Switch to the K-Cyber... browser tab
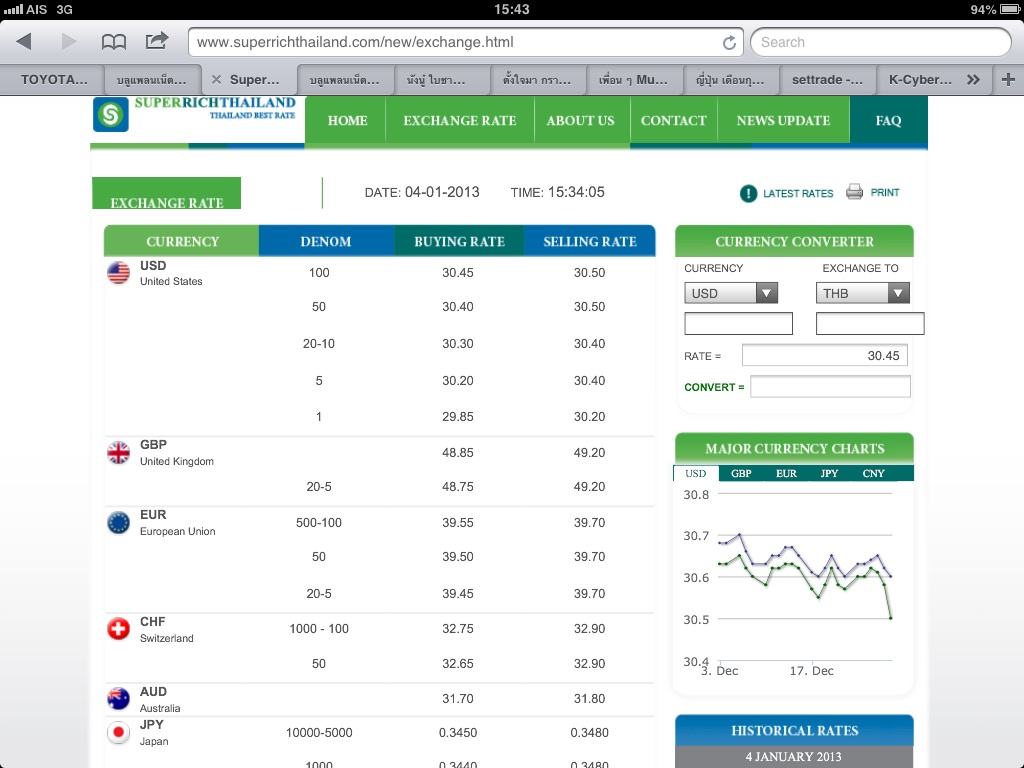The image size is (1024, 768). [x=920, y=80]
